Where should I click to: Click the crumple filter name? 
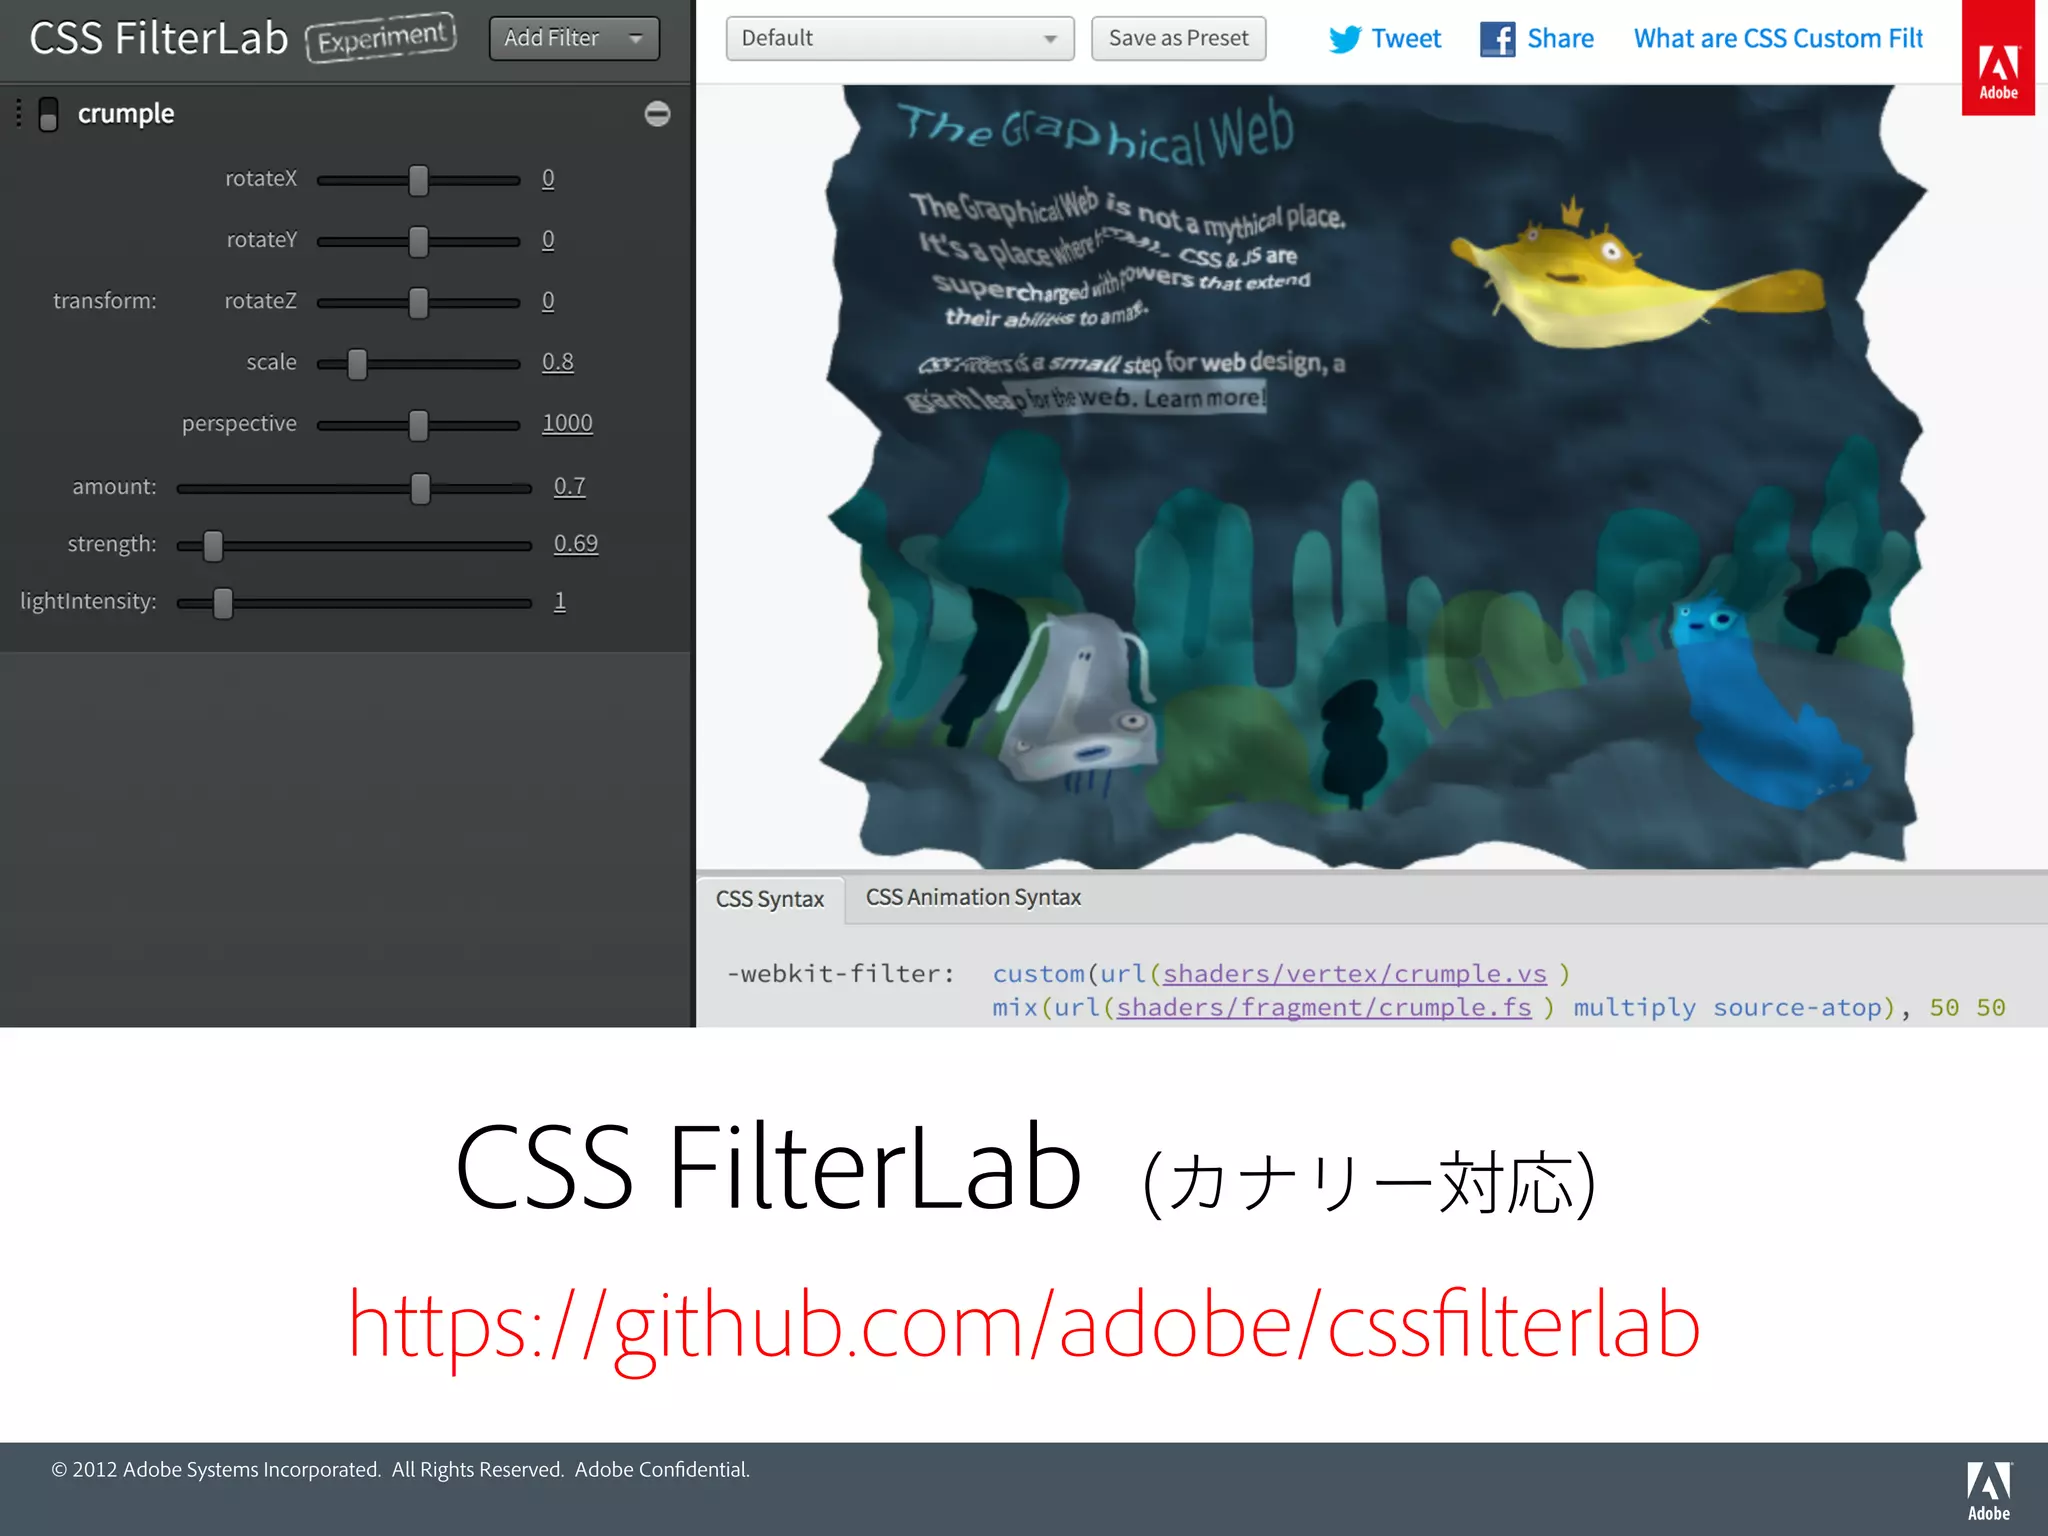(x=126, y=114)
